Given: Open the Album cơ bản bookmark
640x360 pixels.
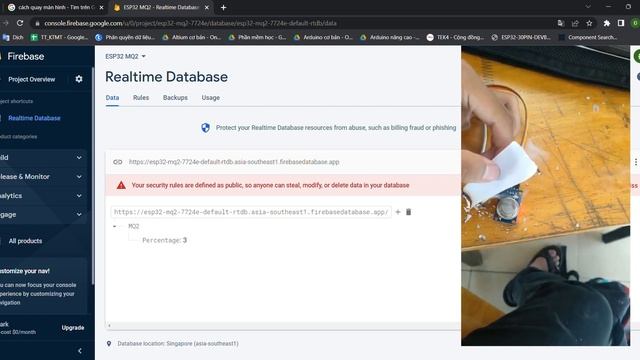Looking at the screenshot, I should (x=192, y=37).
